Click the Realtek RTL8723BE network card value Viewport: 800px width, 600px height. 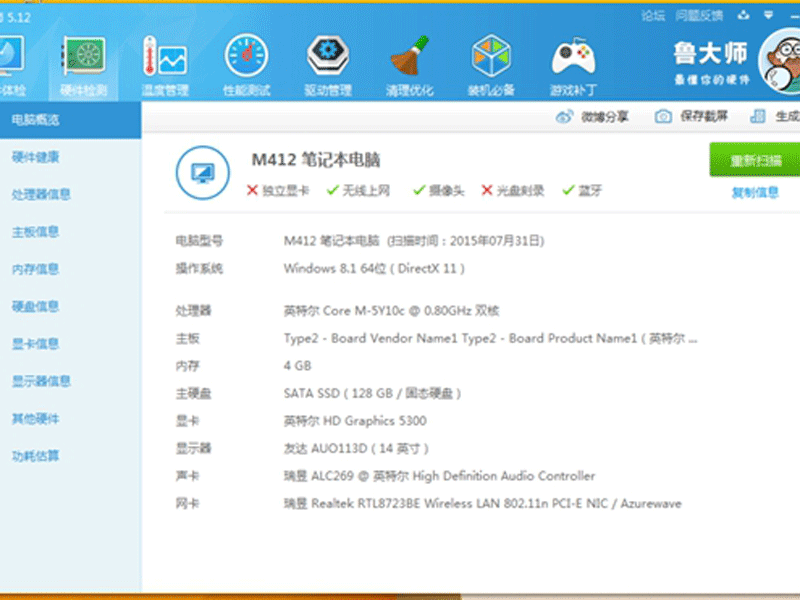click(483, 504)
